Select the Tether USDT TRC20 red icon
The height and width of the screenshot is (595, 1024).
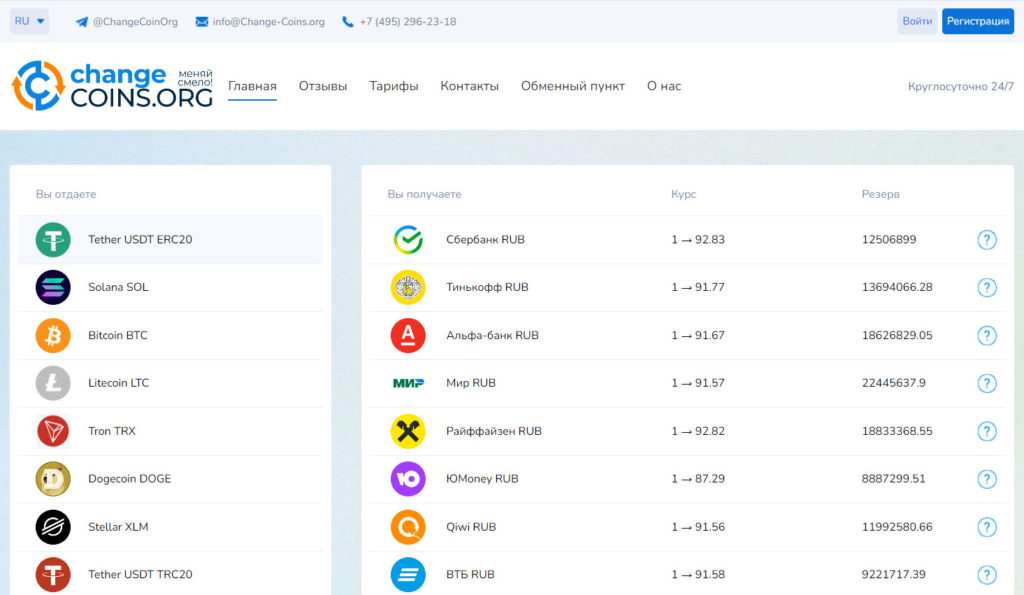click(53, 575)
